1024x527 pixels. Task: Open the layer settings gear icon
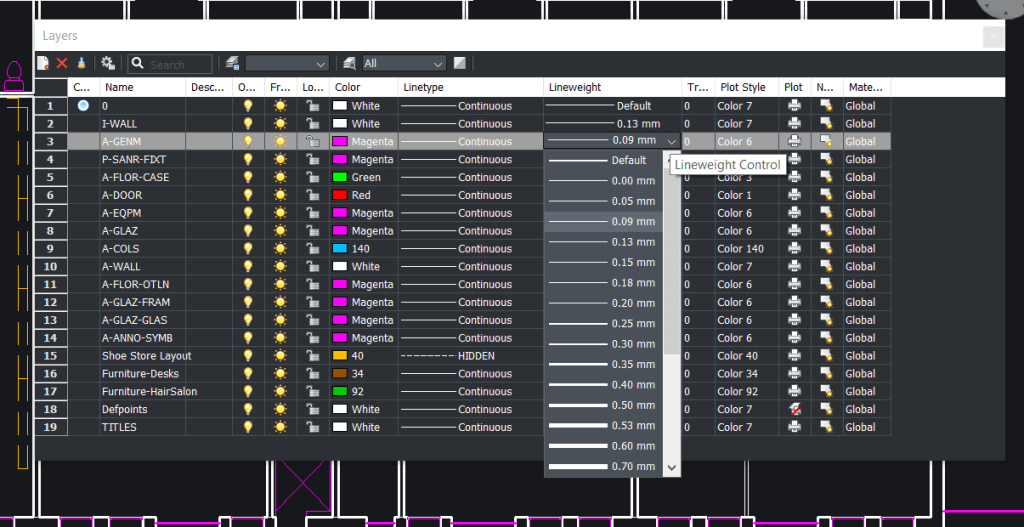108,63
